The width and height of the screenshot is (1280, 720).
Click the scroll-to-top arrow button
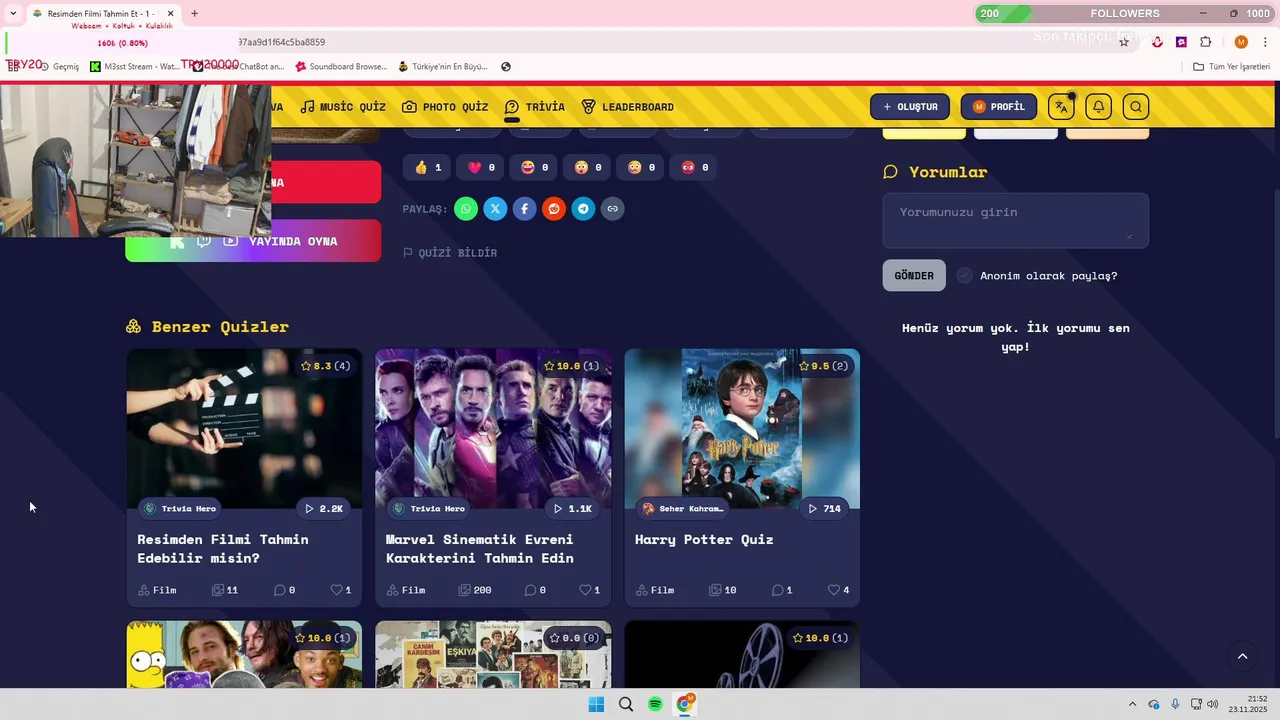coord(1242,657)
